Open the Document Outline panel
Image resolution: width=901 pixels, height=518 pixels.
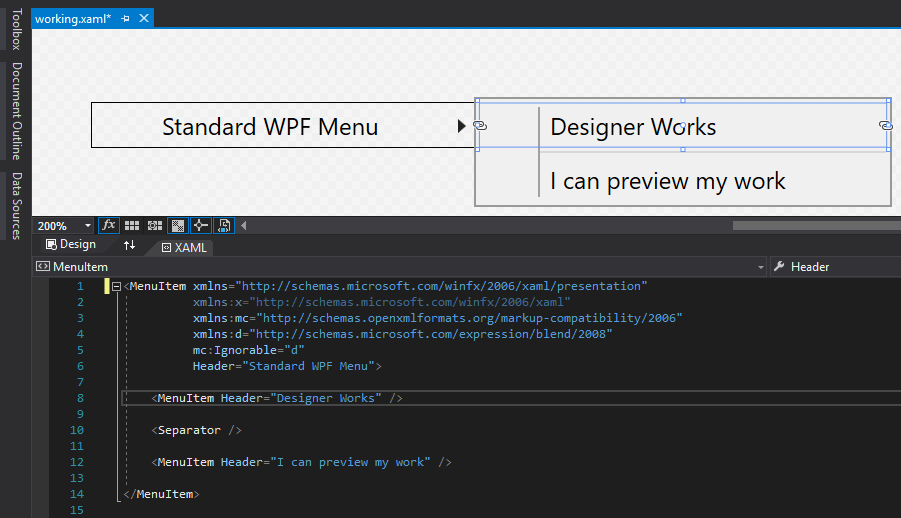(x=15, y=110)
